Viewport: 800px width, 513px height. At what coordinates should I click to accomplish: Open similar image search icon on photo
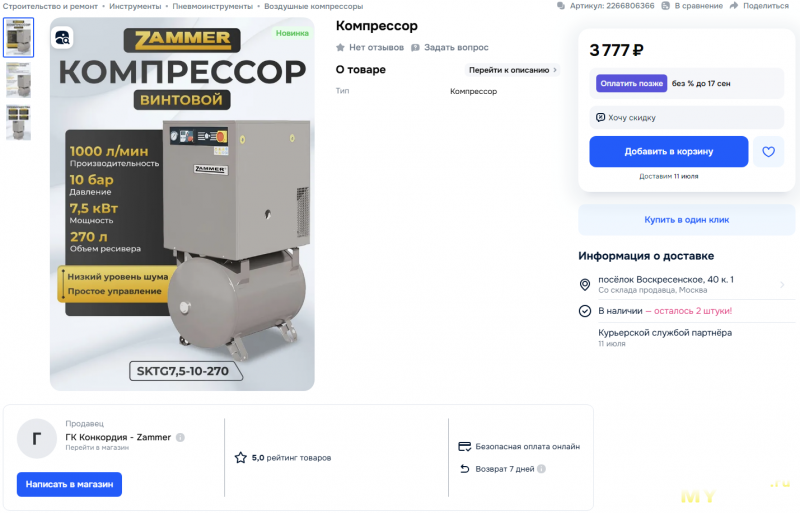coord(62,38)
